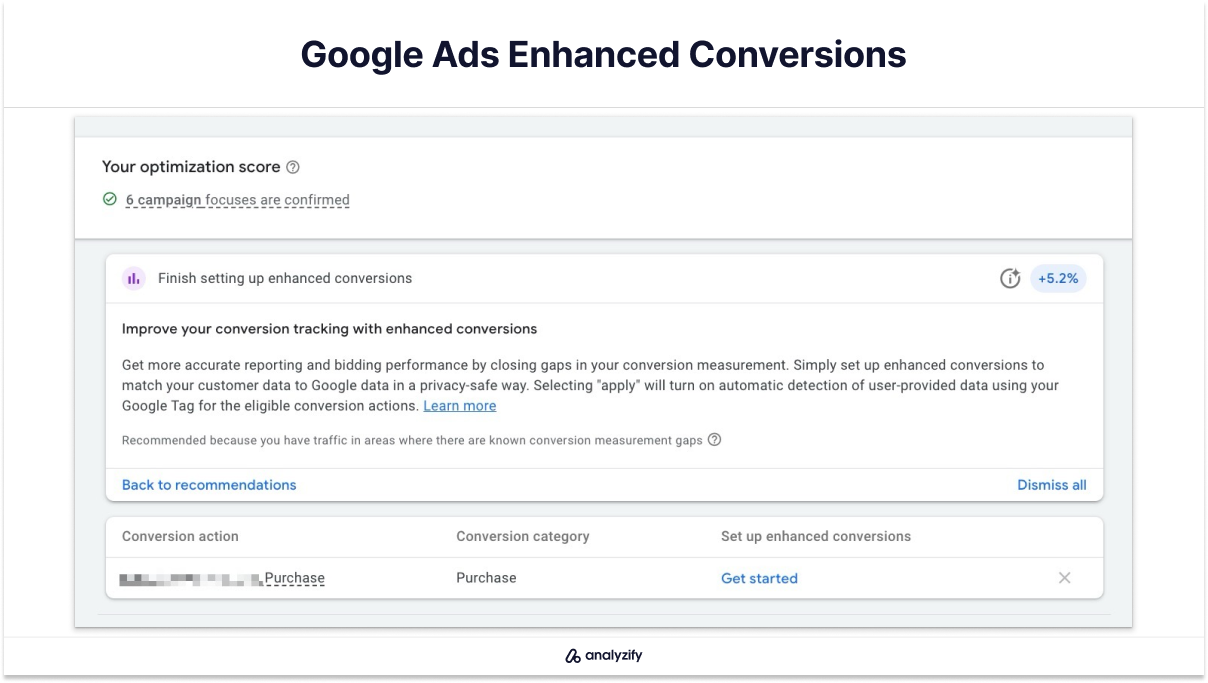This screenshot has width=1208, height=683.
Task: Dismiss the Purchase row with X icon
Action: pyautogui.click(x=1065, y=578)
